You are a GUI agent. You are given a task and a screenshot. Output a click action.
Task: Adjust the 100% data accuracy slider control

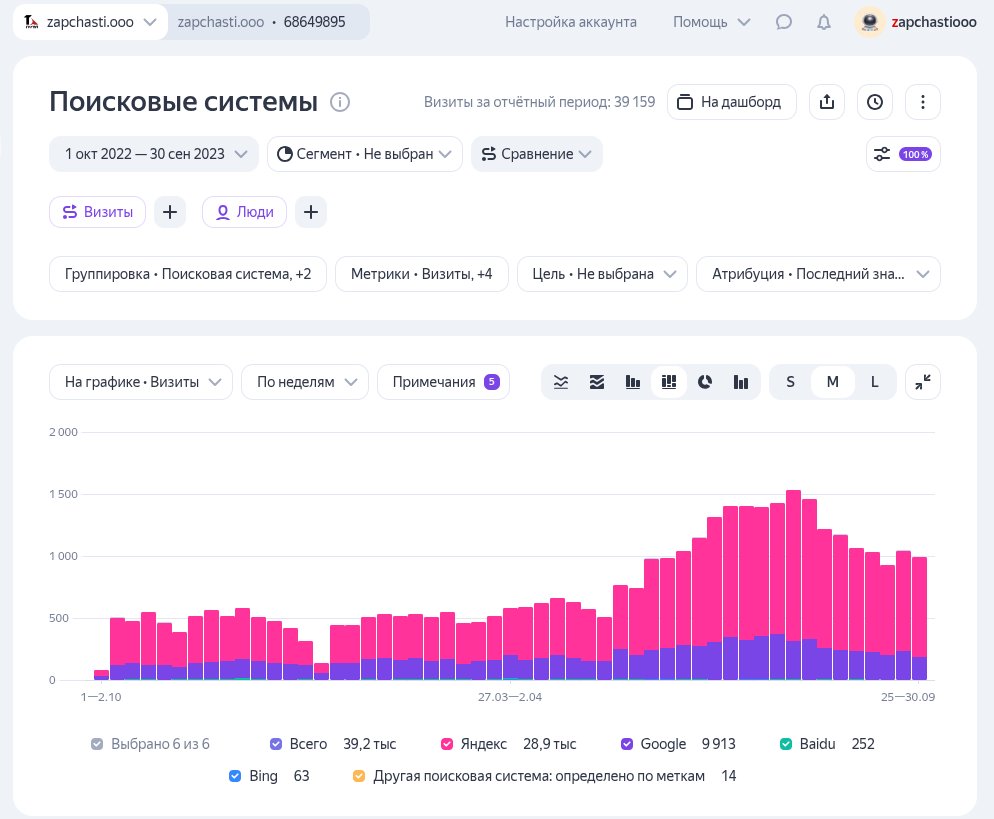tap(902, 154)
